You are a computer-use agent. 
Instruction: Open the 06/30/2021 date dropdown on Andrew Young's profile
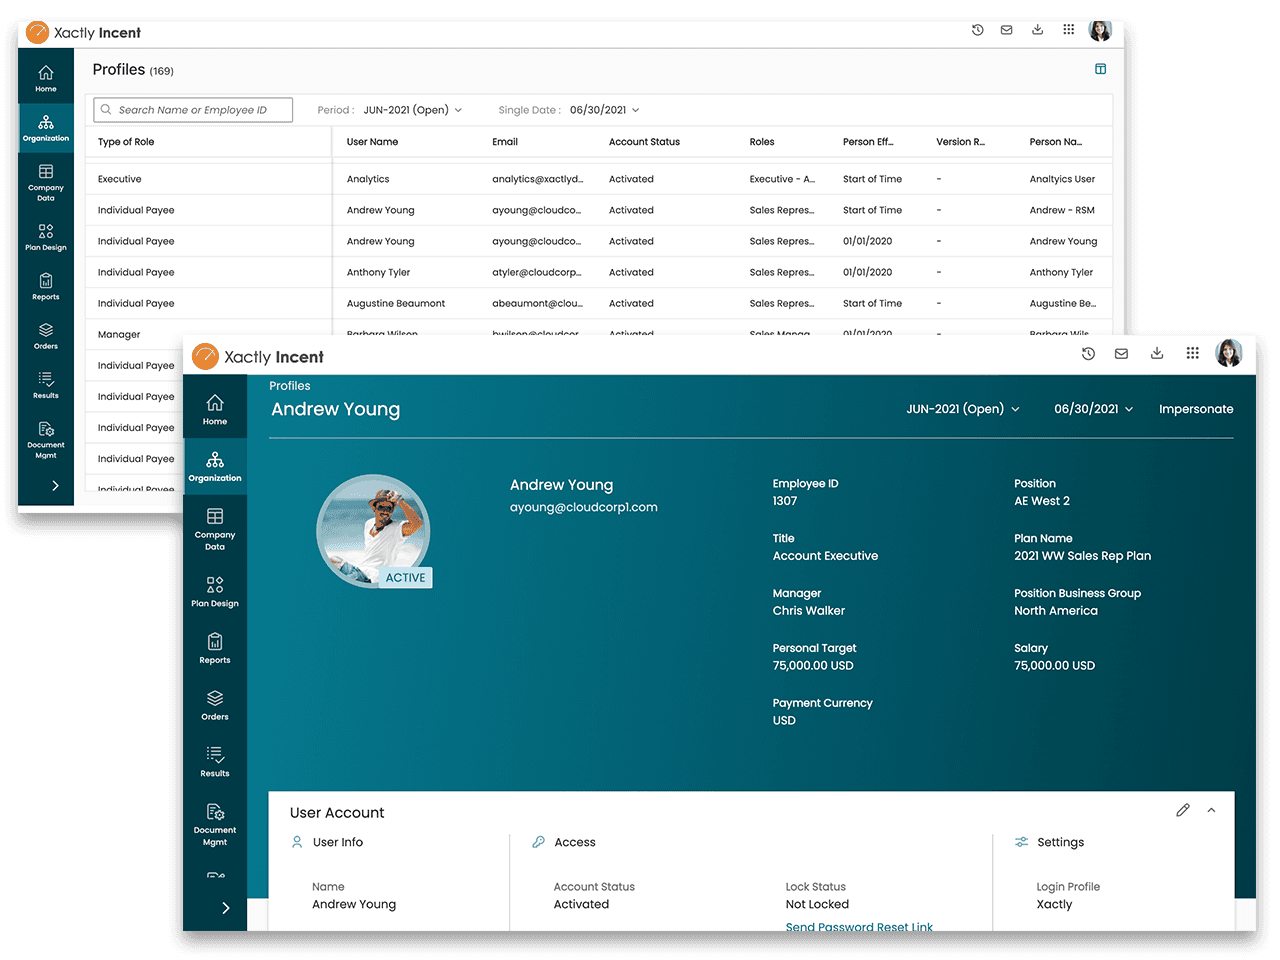coord(1094,409)
